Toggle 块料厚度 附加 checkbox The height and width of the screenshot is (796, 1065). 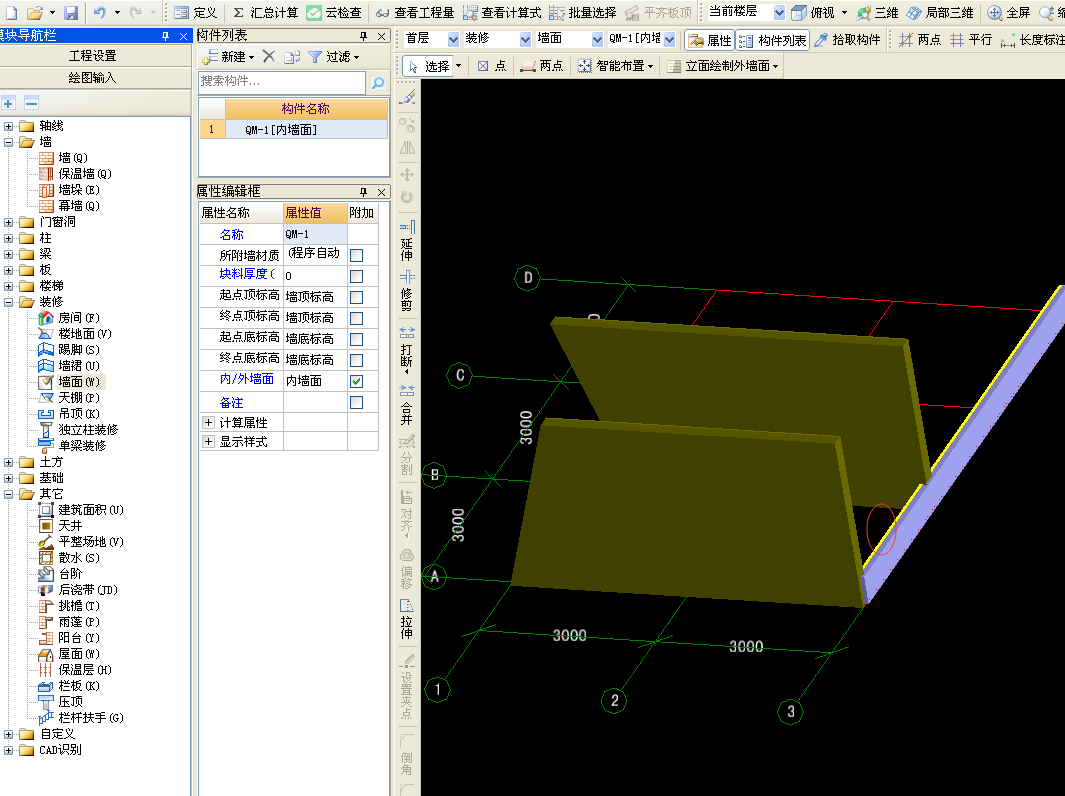(x=356, y=276)
